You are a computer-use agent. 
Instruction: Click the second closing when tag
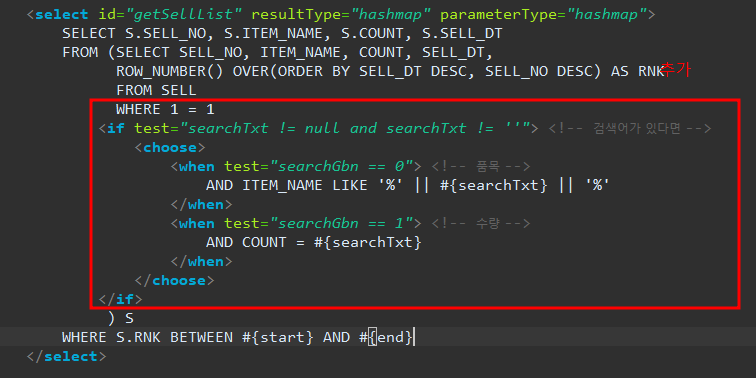pos(201,261)
